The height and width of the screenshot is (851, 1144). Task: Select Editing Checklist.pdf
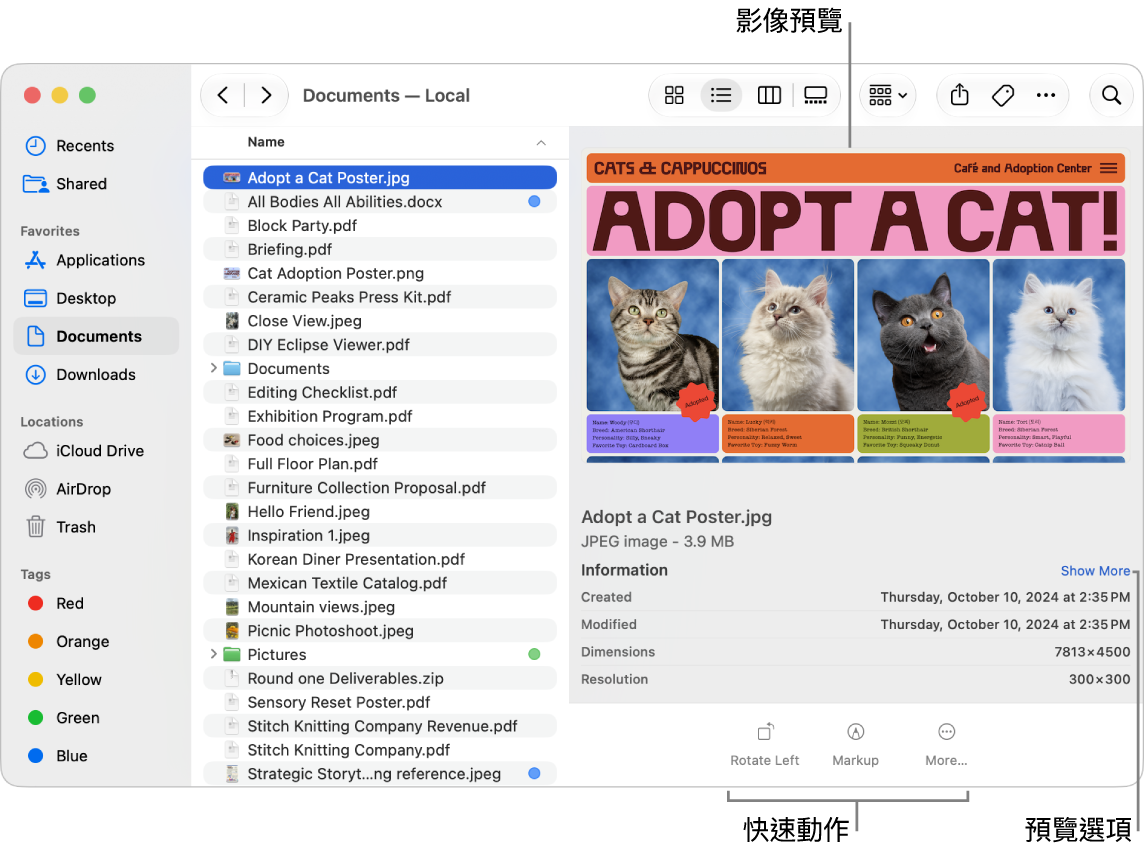coord(379,392)
